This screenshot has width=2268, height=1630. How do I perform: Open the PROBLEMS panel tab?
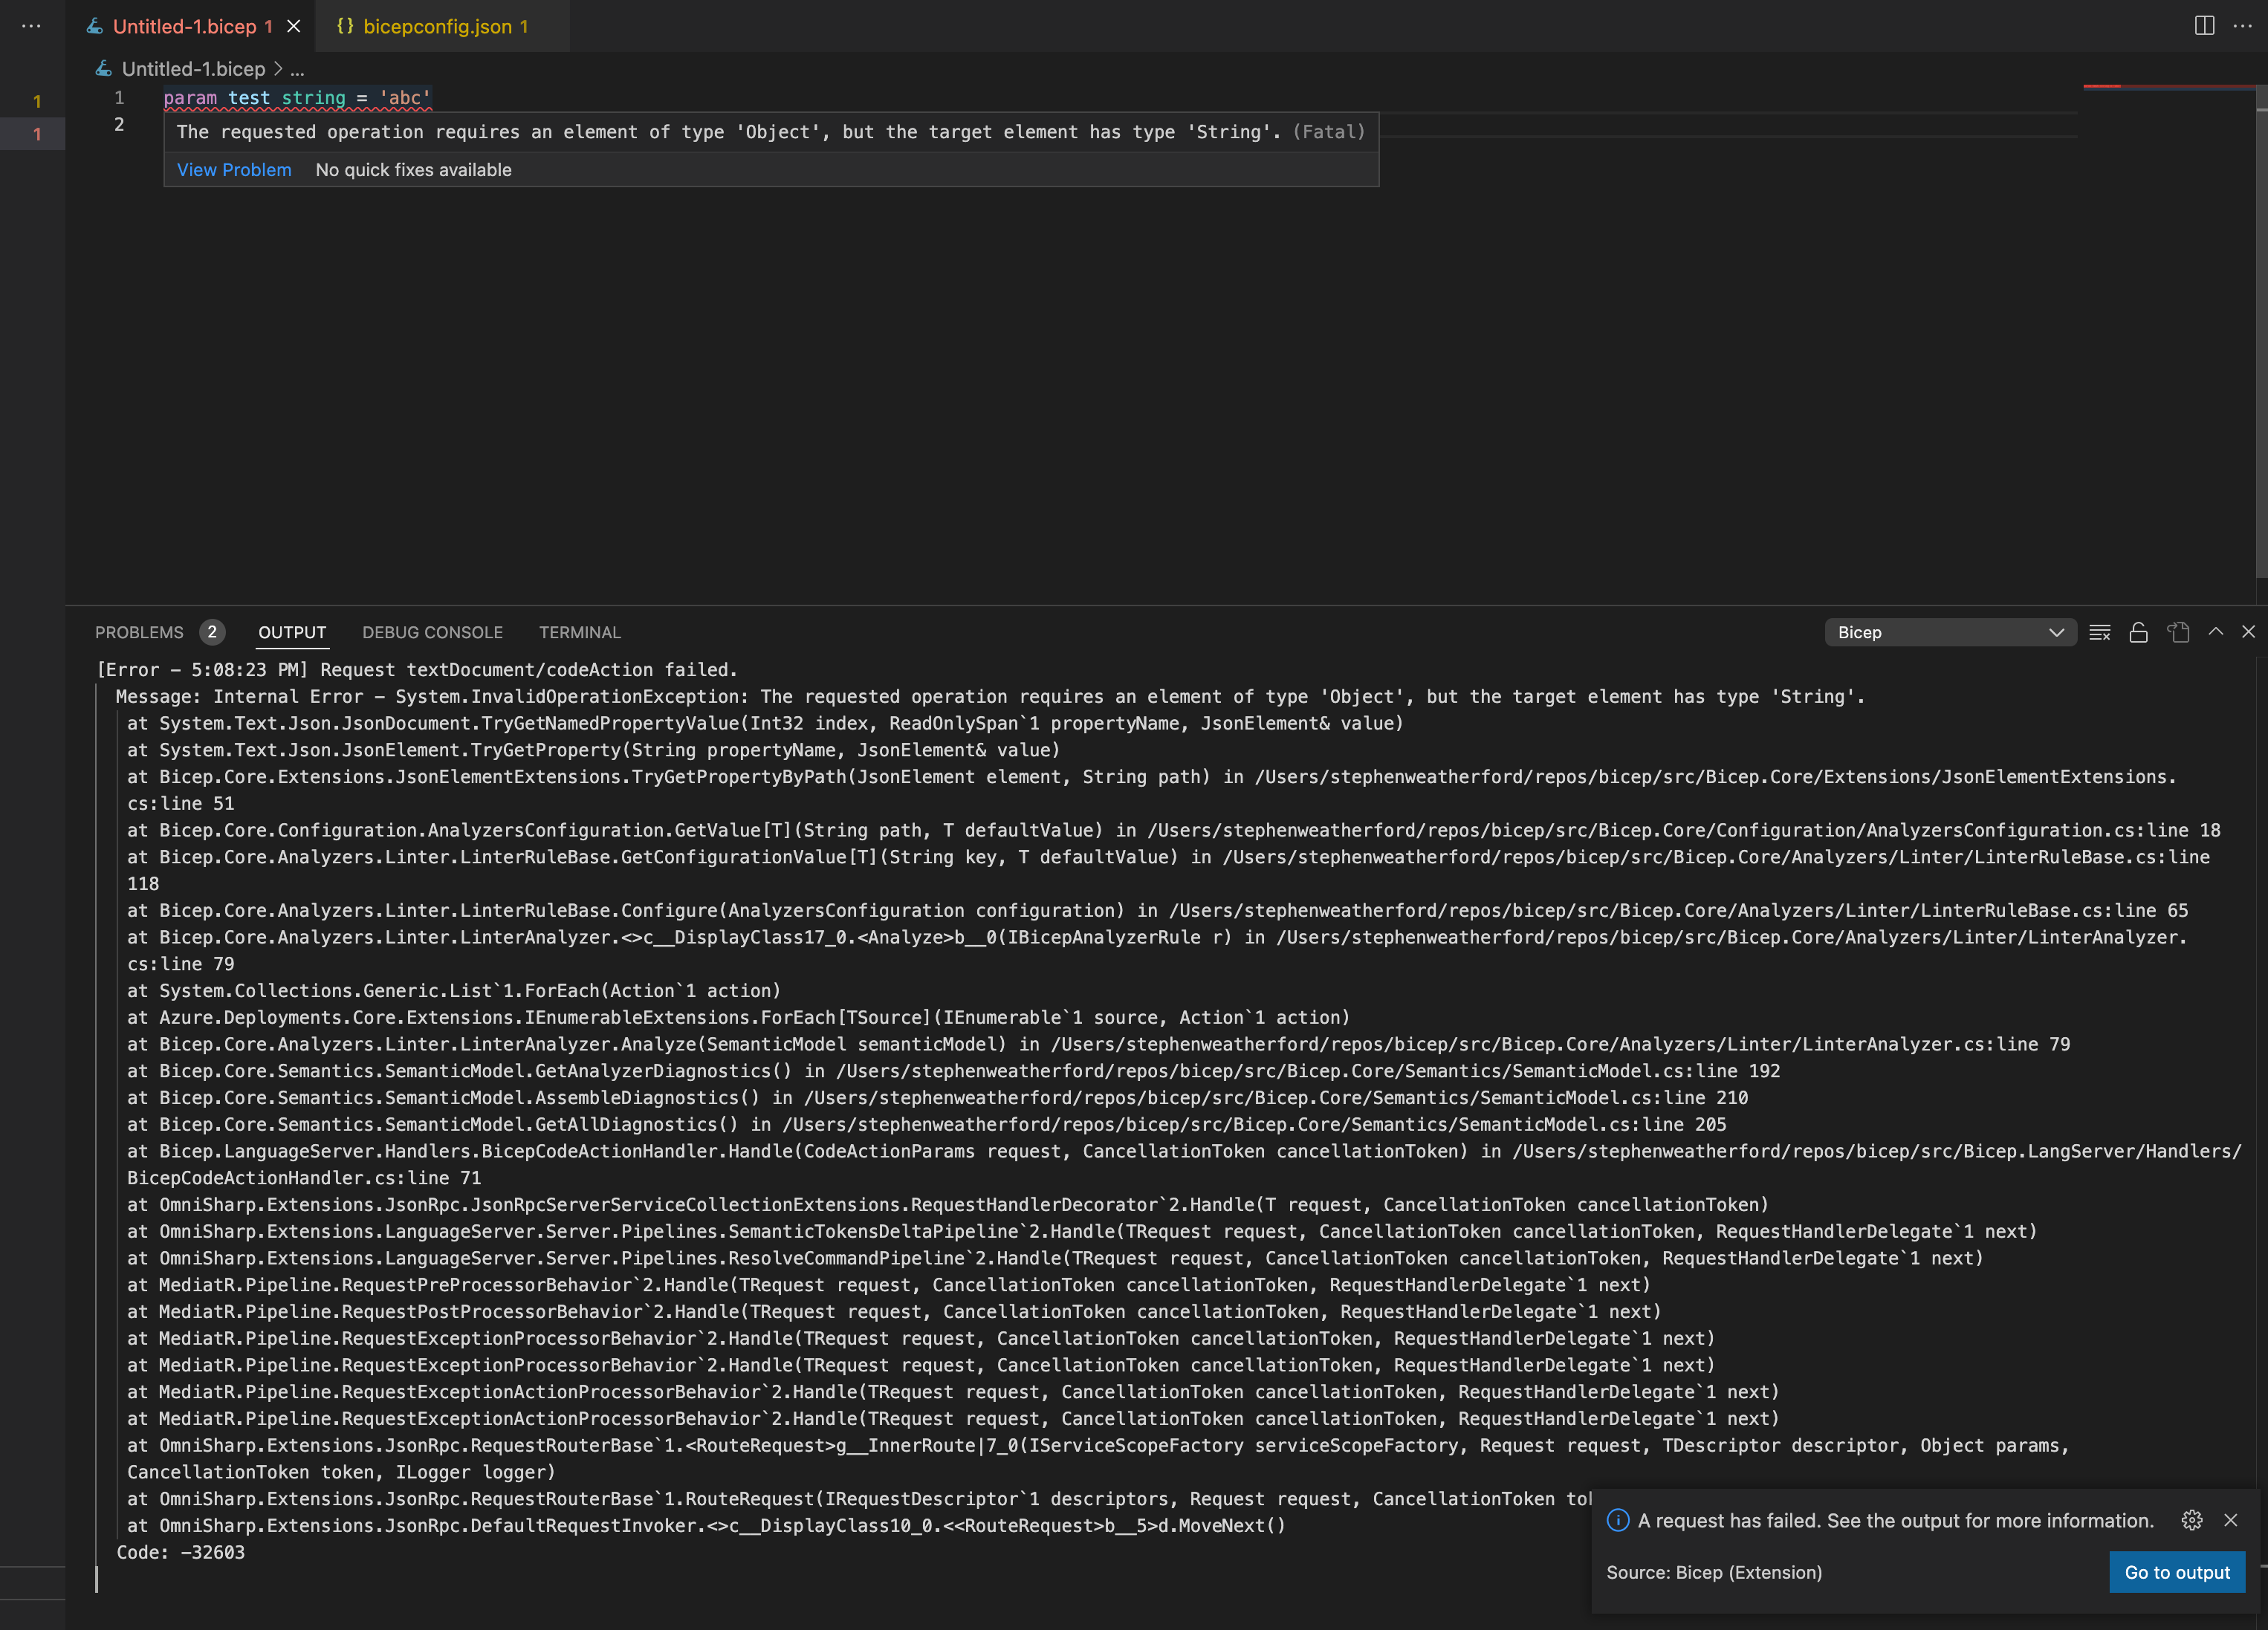(138, 632)
